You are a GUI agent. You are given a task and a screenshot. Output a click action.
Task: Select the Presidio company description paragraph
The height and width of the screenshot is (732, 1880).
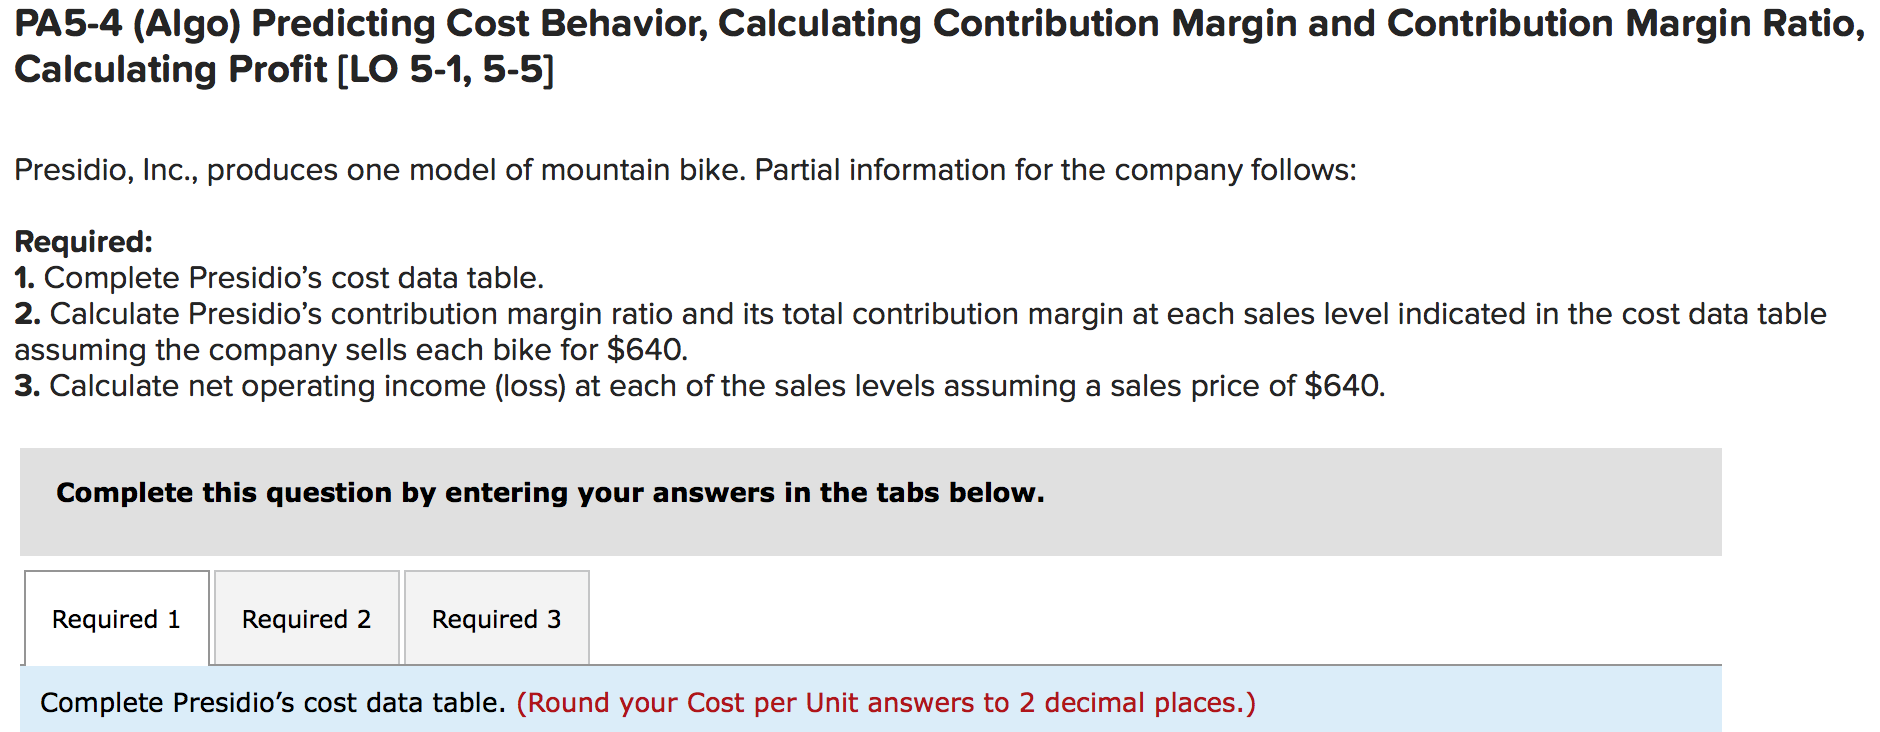point(685,169)
